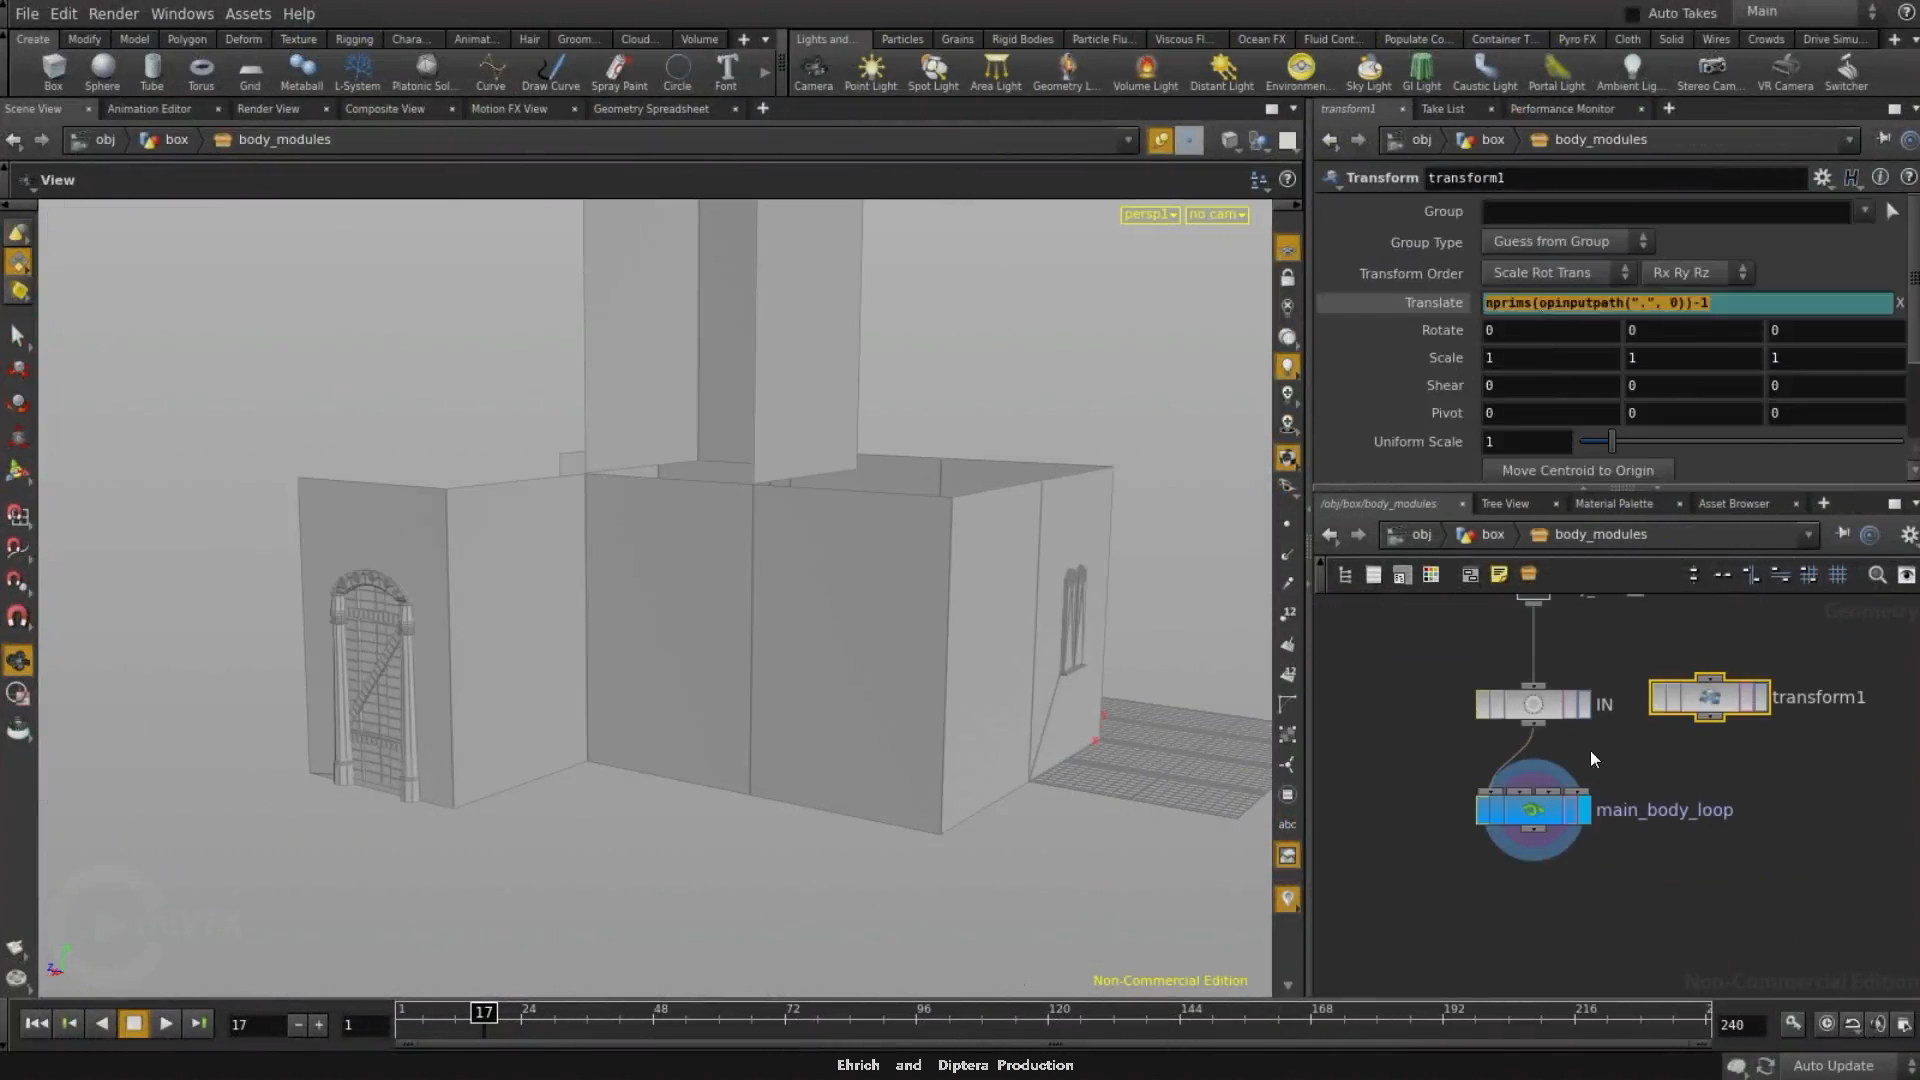
Task: Toggle the Auto Takes checkbox
Action: pos(1633,13)
